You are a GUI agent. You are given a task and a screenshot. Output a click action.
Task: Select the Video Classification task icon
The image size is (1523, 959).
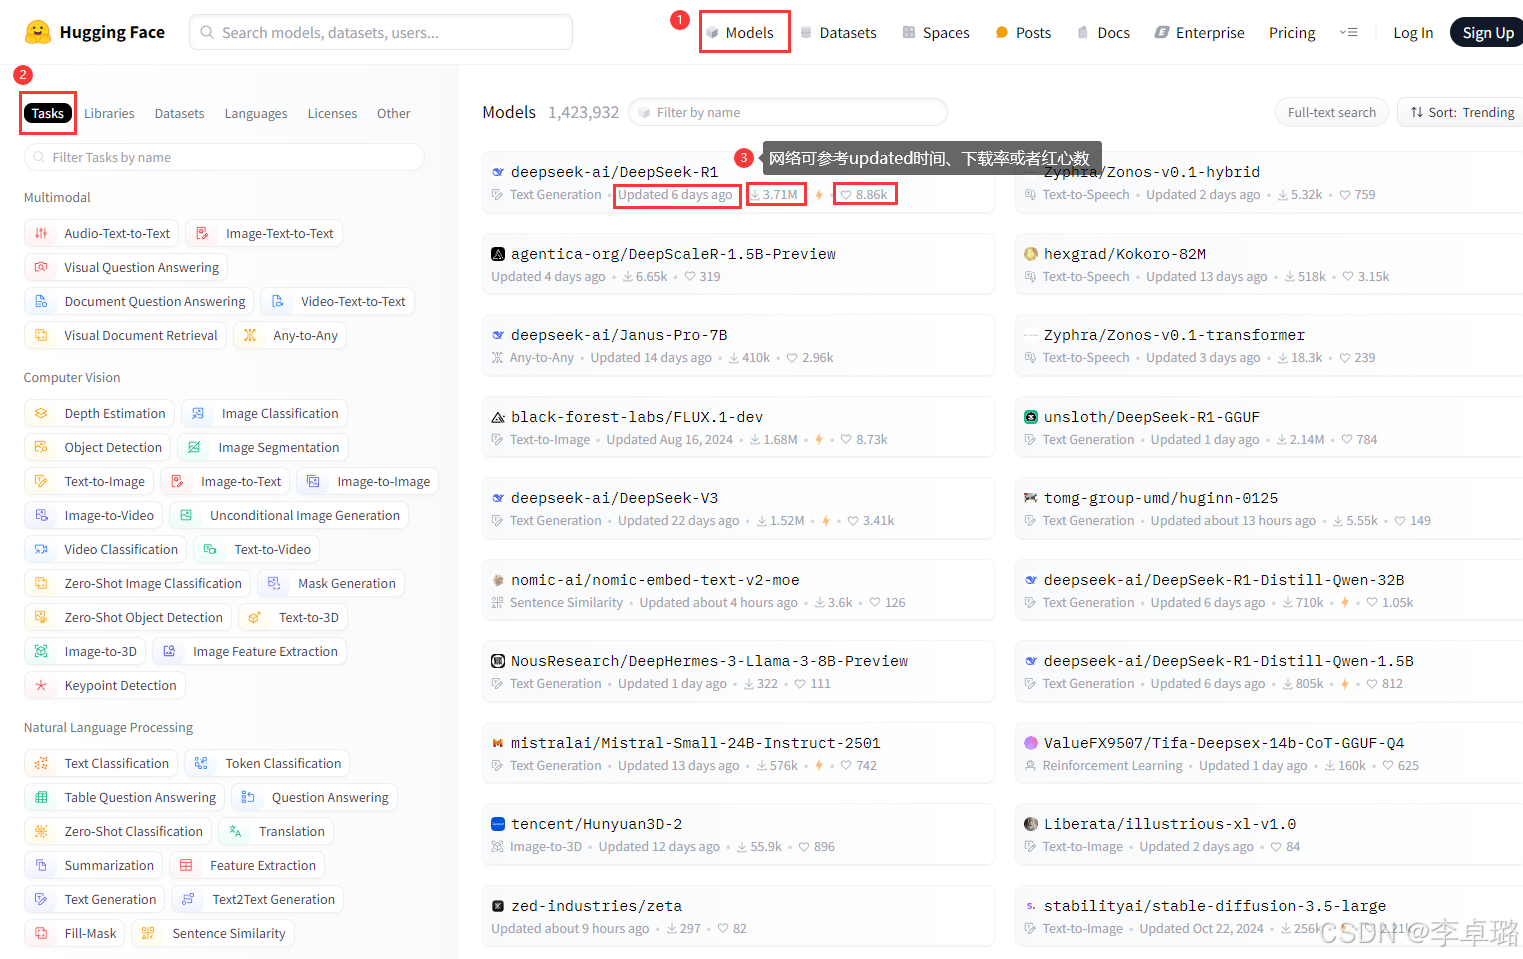pyautogui.click(x=41, y=549)
